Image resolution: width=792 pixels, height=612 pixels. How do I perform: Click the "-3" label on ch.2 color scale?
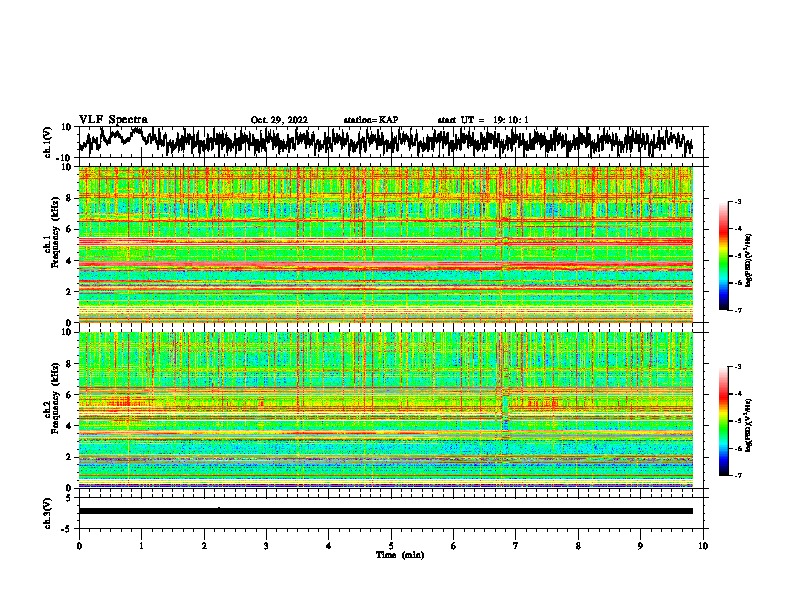(x=738, y=367)
